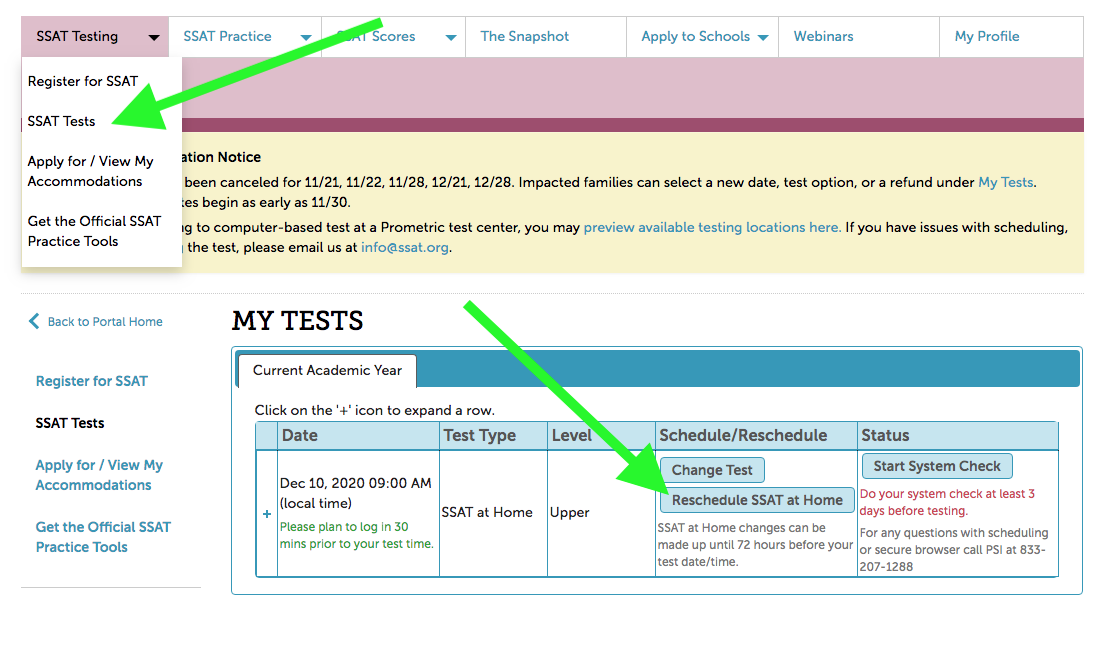Open the SSAT Testing dropdown menu
The height and width of the screenshot is (669, 1119).
tap(94, 36)
